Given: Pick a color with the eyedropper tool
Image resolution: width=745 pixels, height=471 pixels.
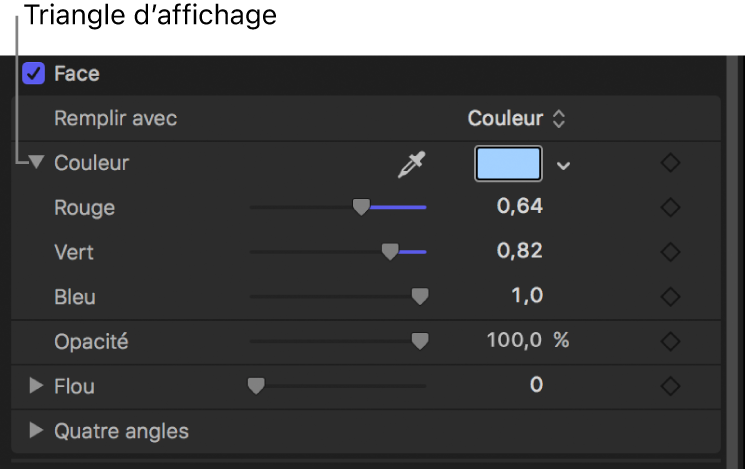Looking at the screenshot, I should [410, 164].
